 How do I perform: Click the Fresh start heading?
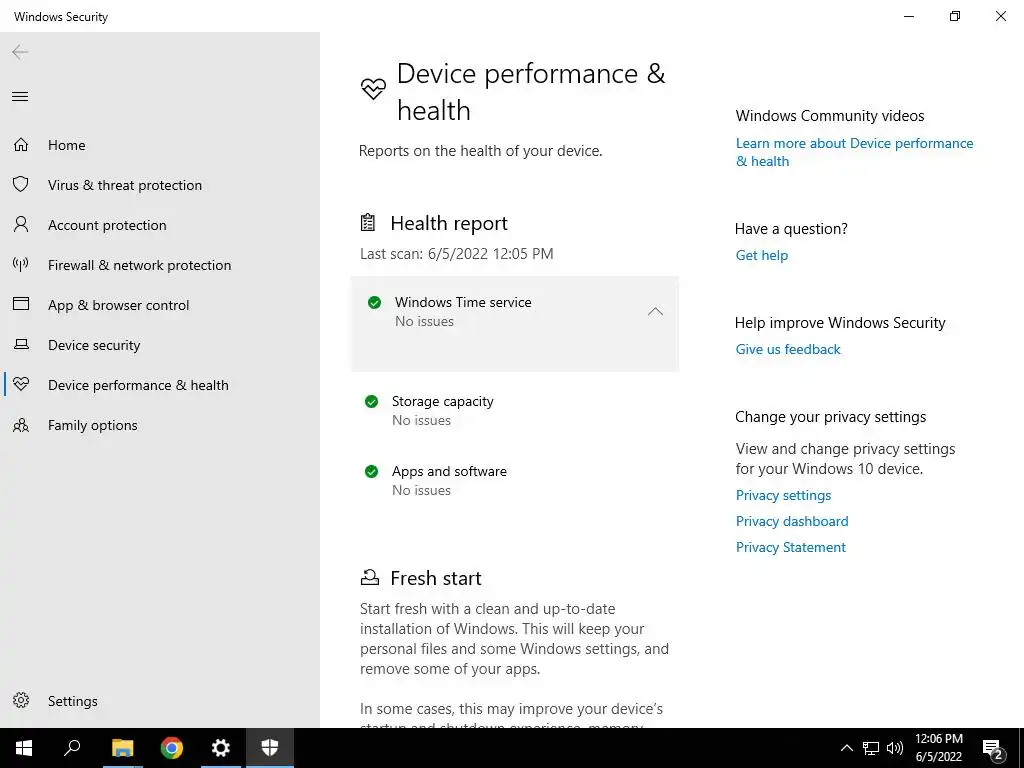[436, 578]
